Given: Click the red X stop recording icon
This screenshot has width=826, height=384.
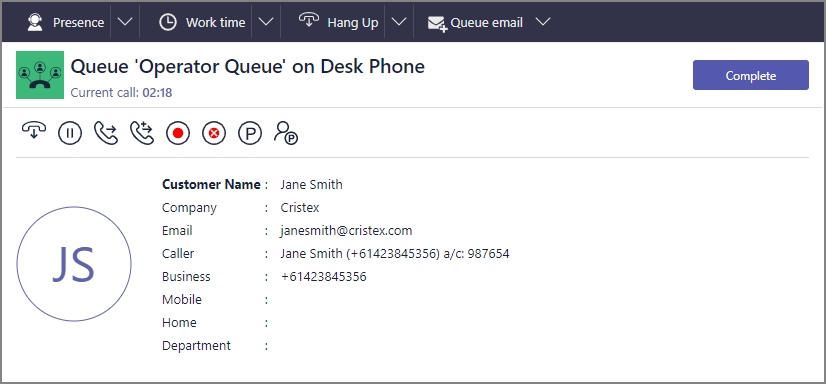Looking at the screenshot, I should pos(214,133).
